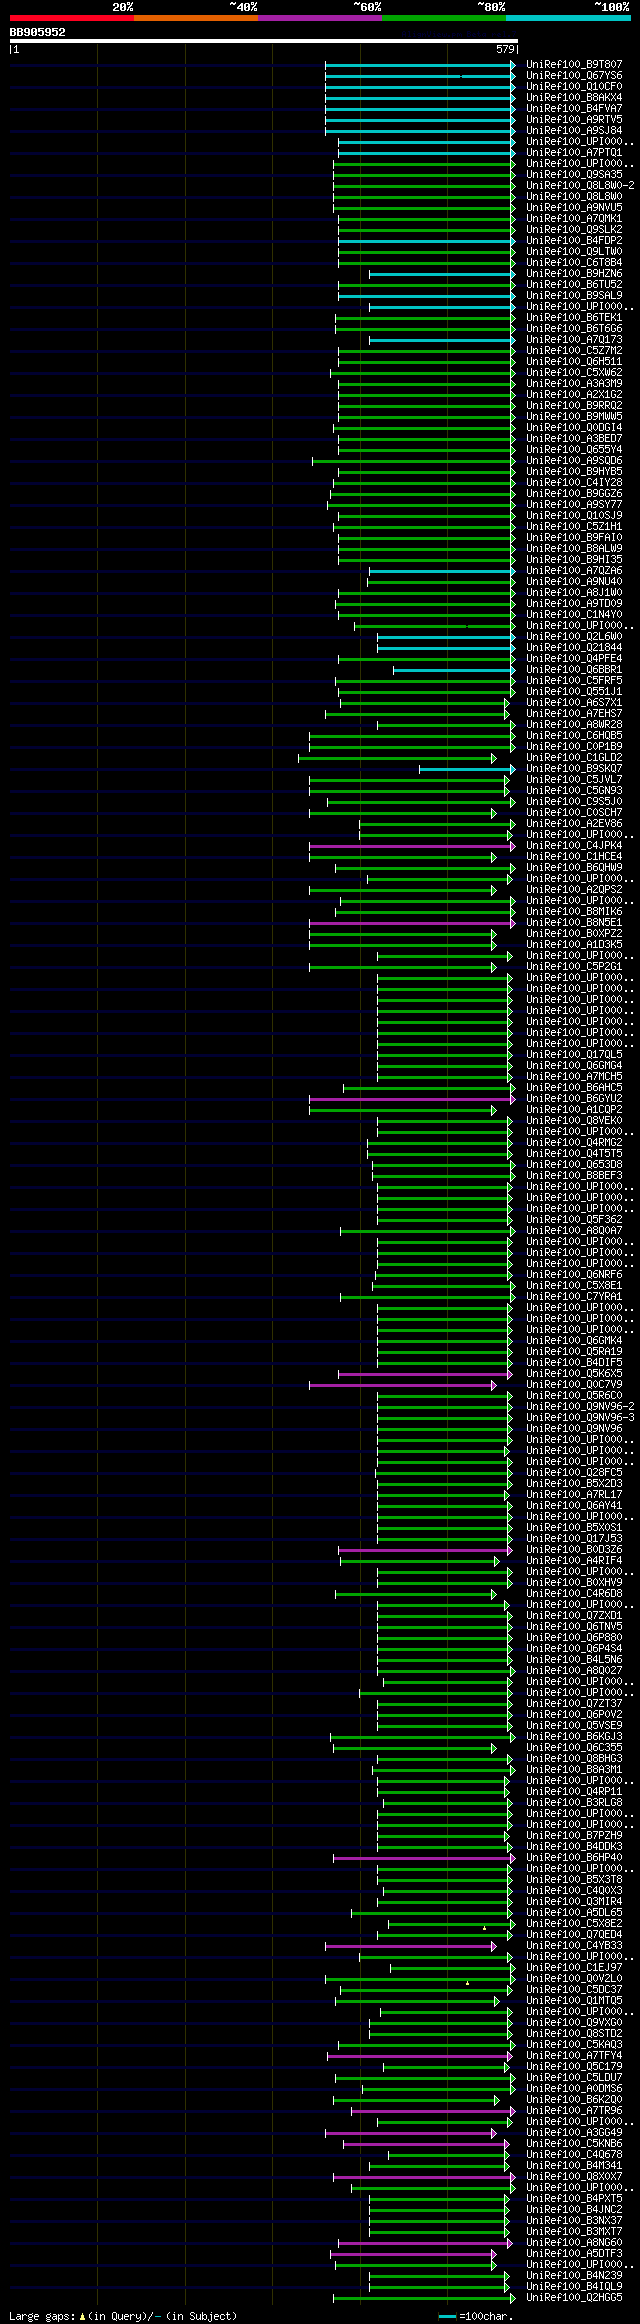640x2324 pixels.
Task: Select hit label UniRef100_Q9SA35
Action: 574,175
